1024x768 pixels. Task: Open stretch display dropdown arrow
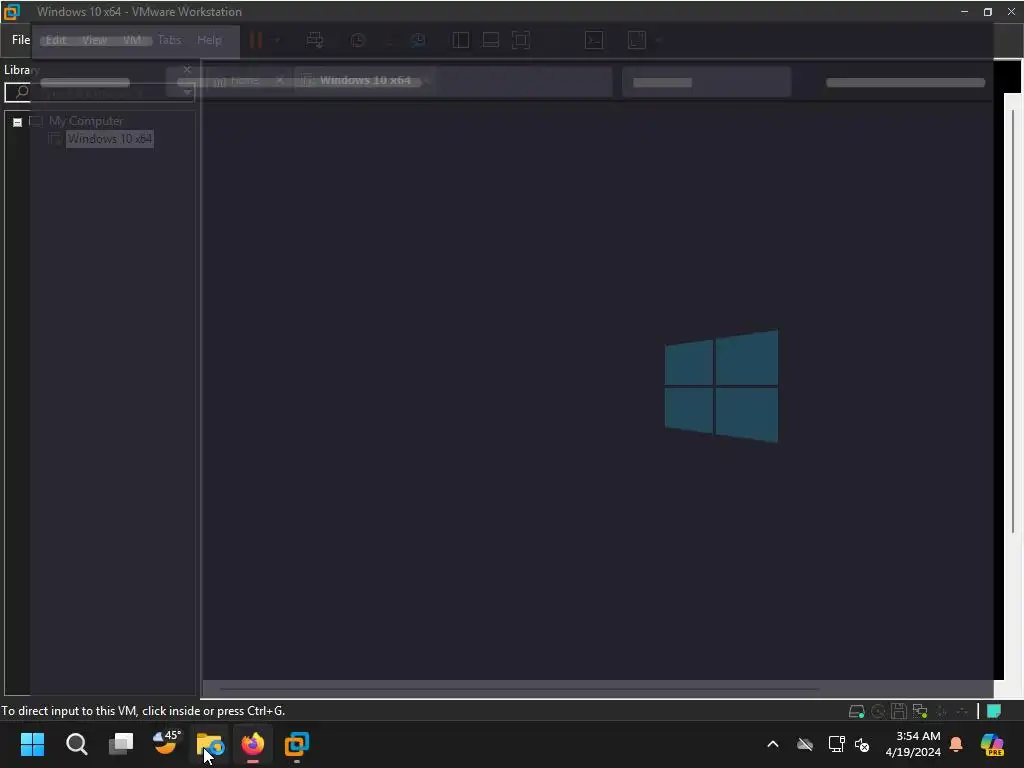(x=658, y=40)
